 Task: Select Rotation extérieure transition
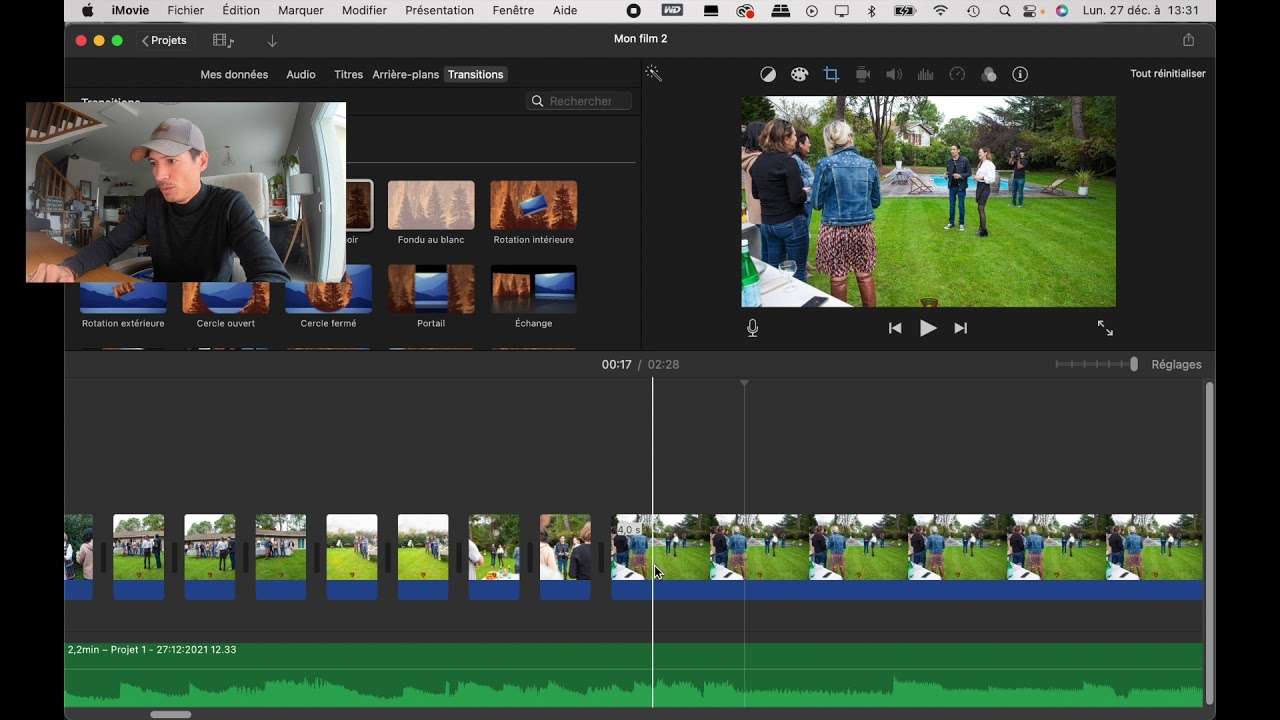click(x=123, y=298)
